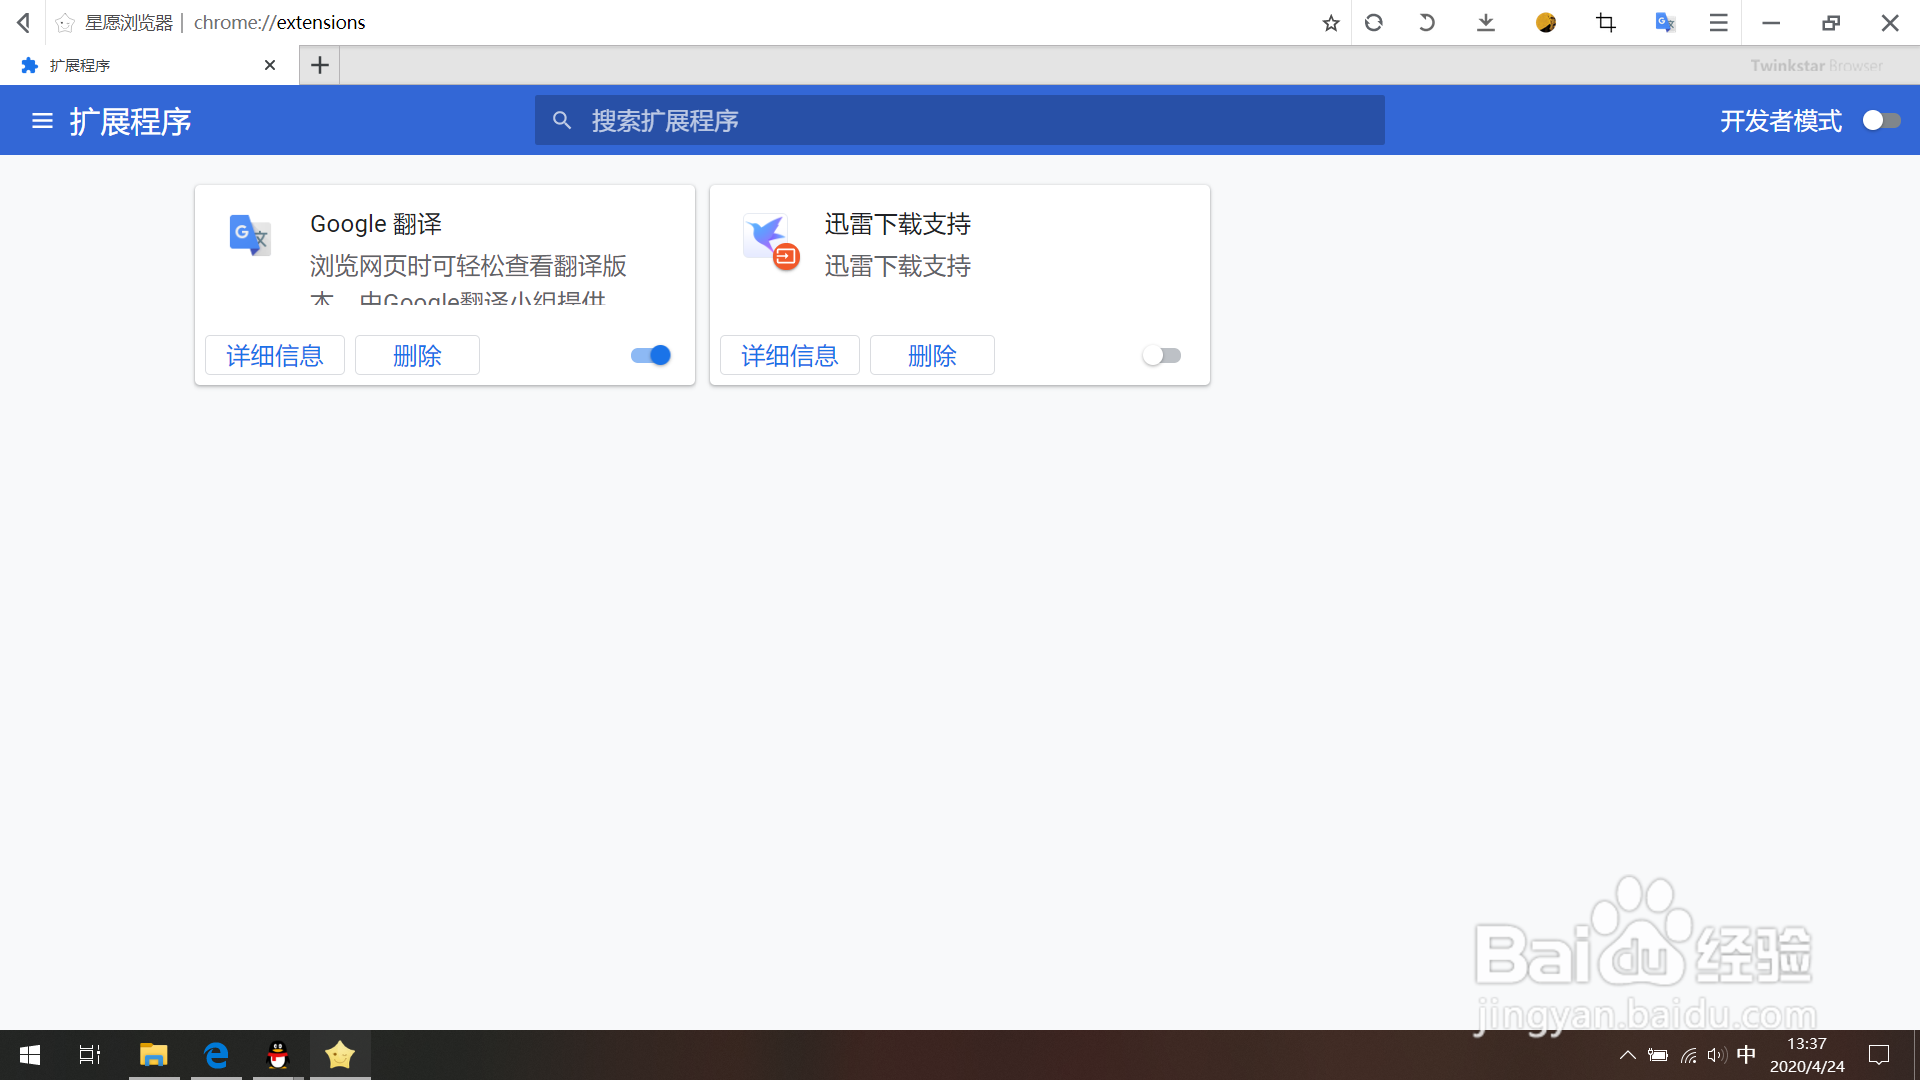Viewport: 1920px width, 1080px height.
Task: Open 详细信息 for Google 翻译
Action: (275, 355)
